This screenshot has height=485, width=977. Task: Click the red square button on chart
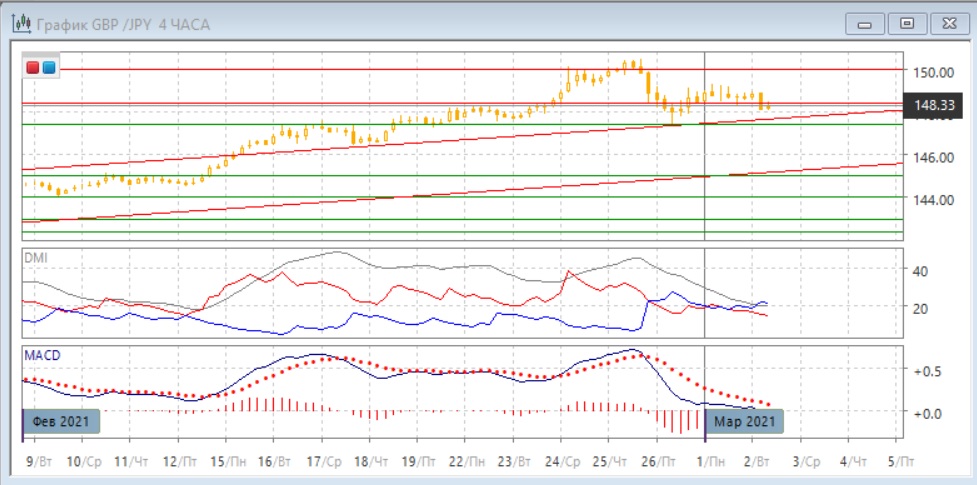pyautogui.click(x=33, y=67)
